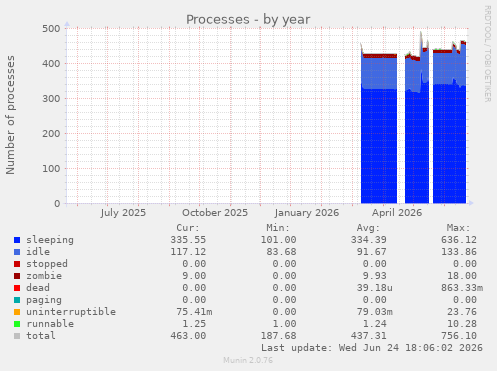The width and height of the screenshot is (497, 371).
Task: Click runnable current value 1.25
Action: pos(194,324)
